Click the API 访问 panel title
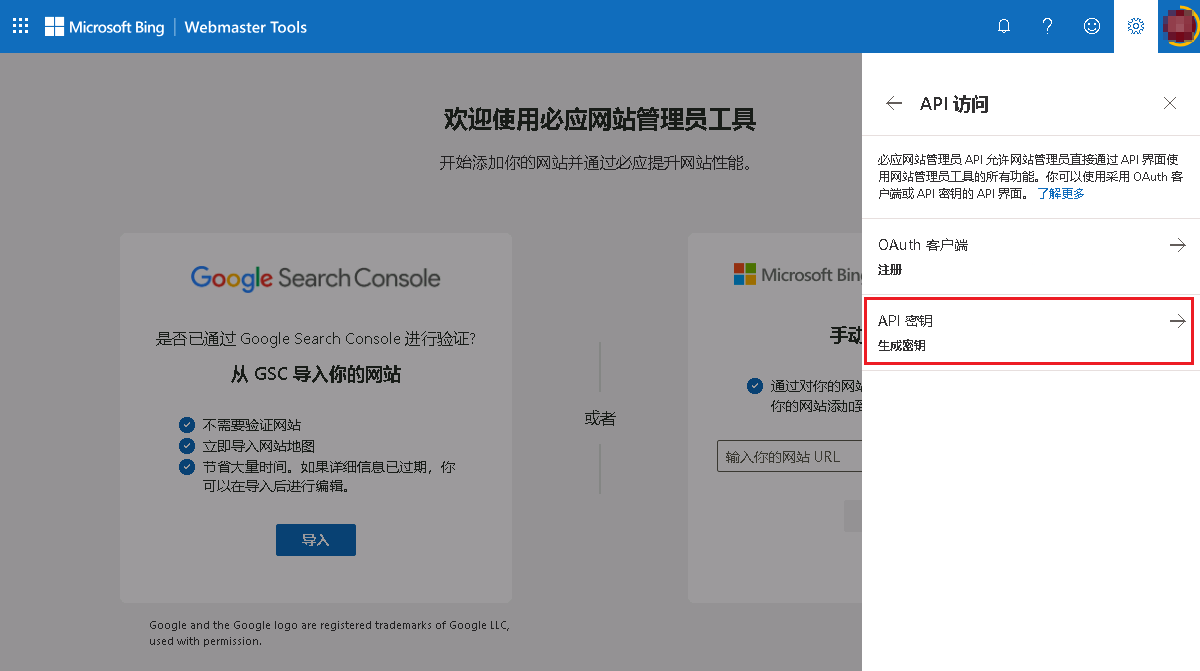 click(x=954, y=104)
